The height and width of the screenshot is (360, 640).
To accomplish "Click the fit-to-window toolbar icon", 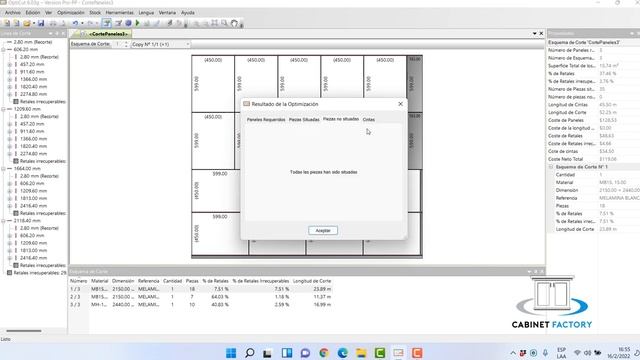I will (x=214, y=23).
